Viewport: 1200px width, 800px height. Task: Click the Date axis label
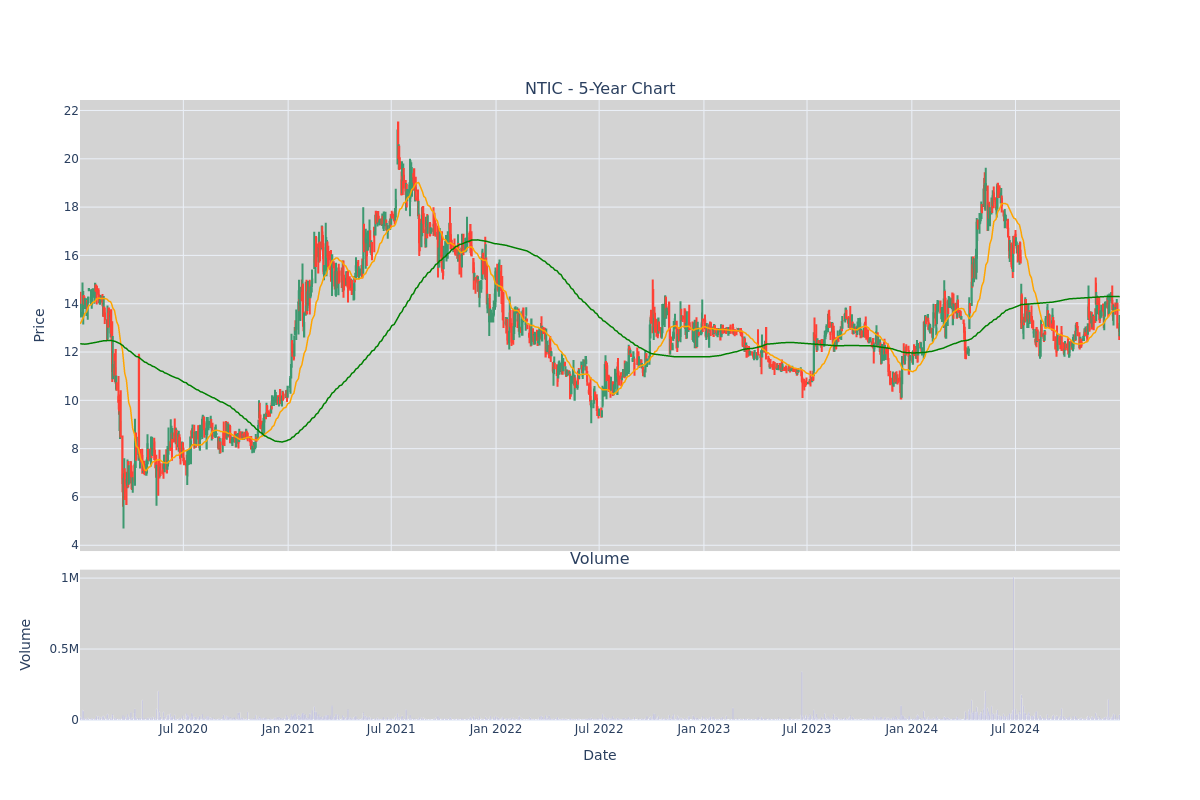[x=600, y=755]
